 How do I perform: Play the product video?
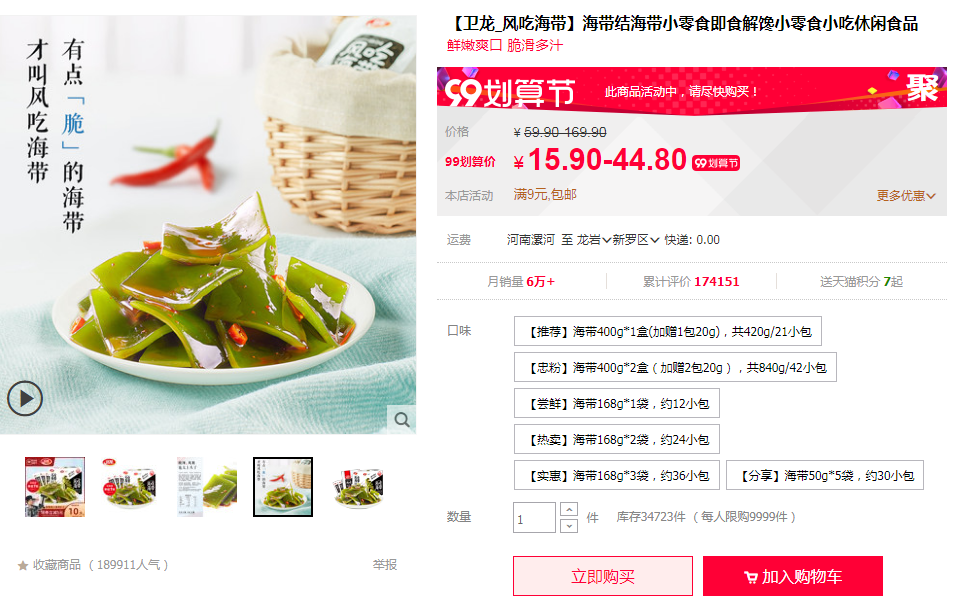click(x=25, y=398)
